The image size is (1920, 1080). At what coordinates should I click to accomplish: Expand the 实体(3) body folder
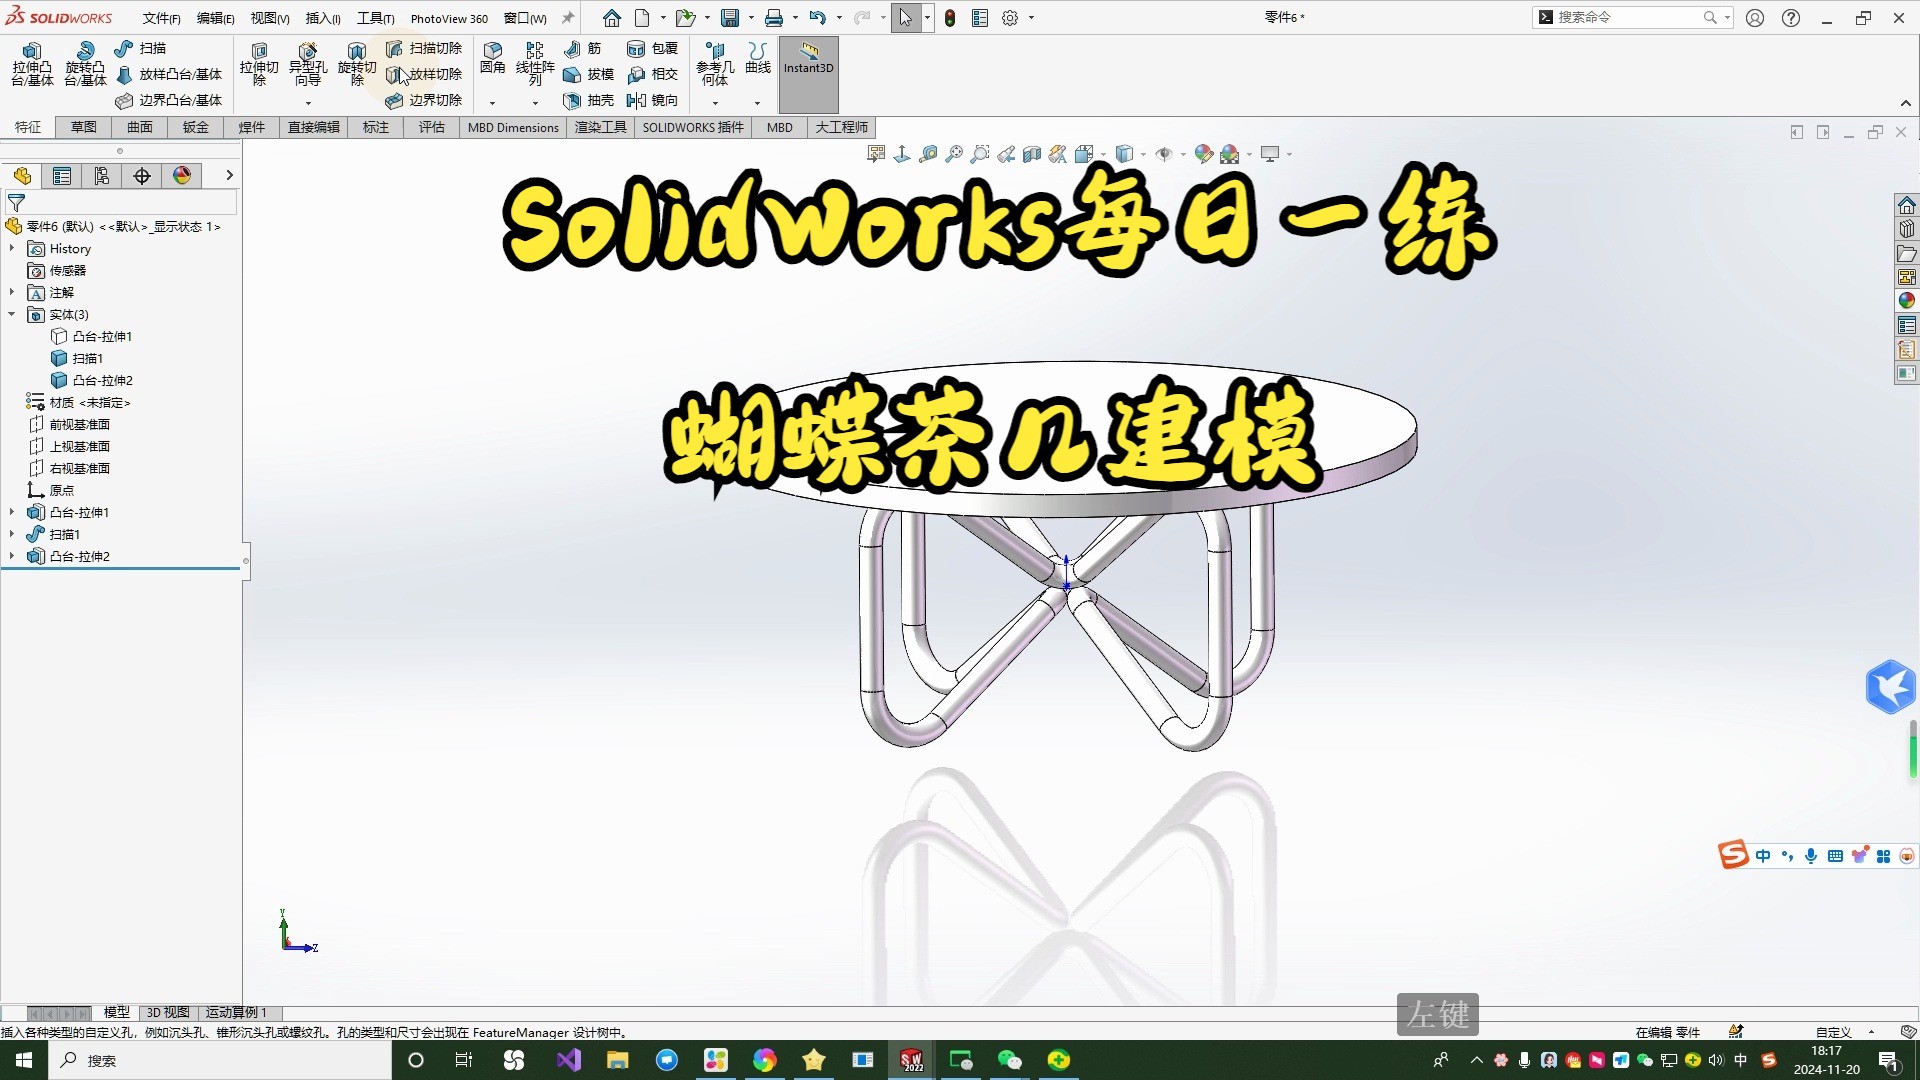pyautogui.click(x=15, y=314)
